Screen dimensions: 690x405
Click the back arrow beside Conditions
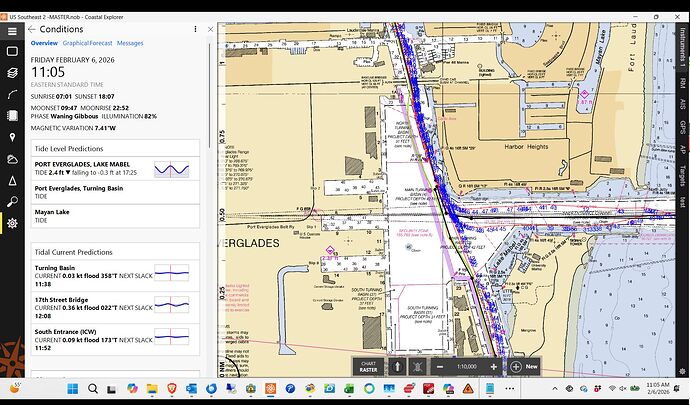(x=32, y=29)
